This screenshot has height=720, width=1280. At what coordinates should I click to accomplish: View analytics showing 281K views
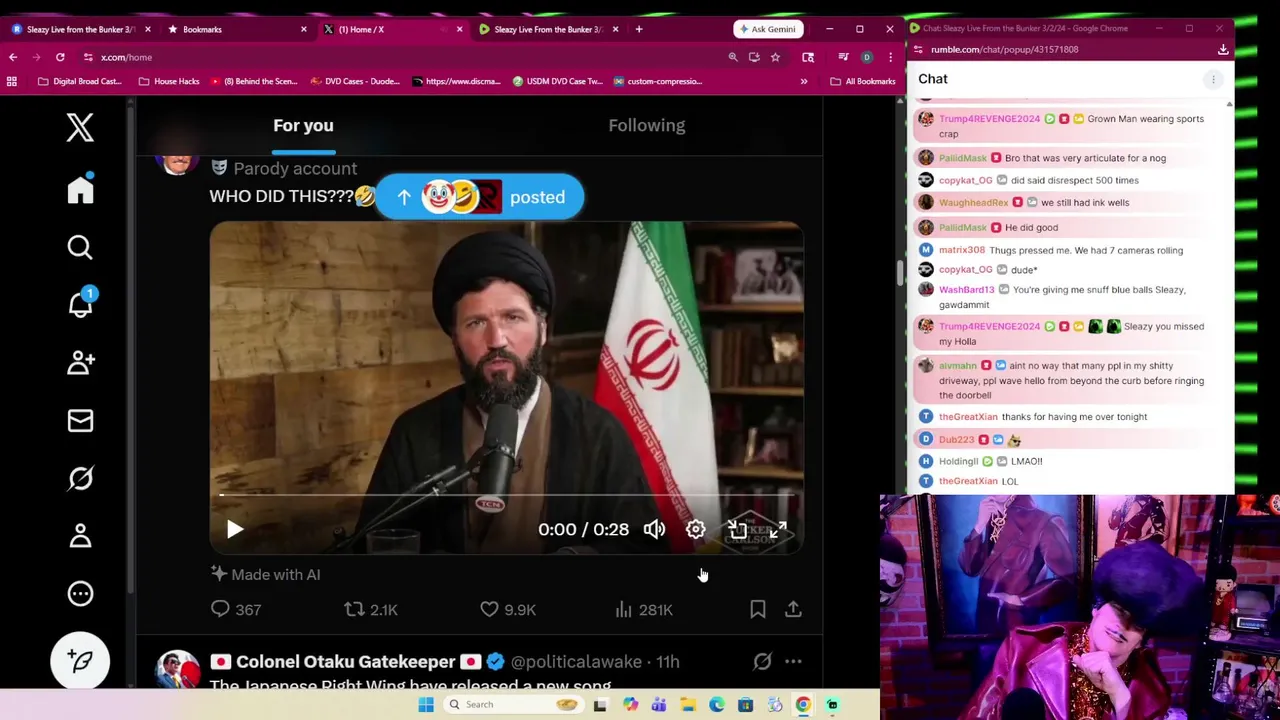pyautogui.click(x=643, y=609)
